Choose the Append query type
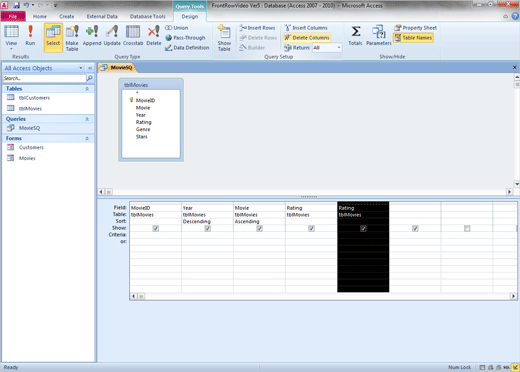This screenshot has width=520, height=372. pyautogui.click(x=92, y=35)
